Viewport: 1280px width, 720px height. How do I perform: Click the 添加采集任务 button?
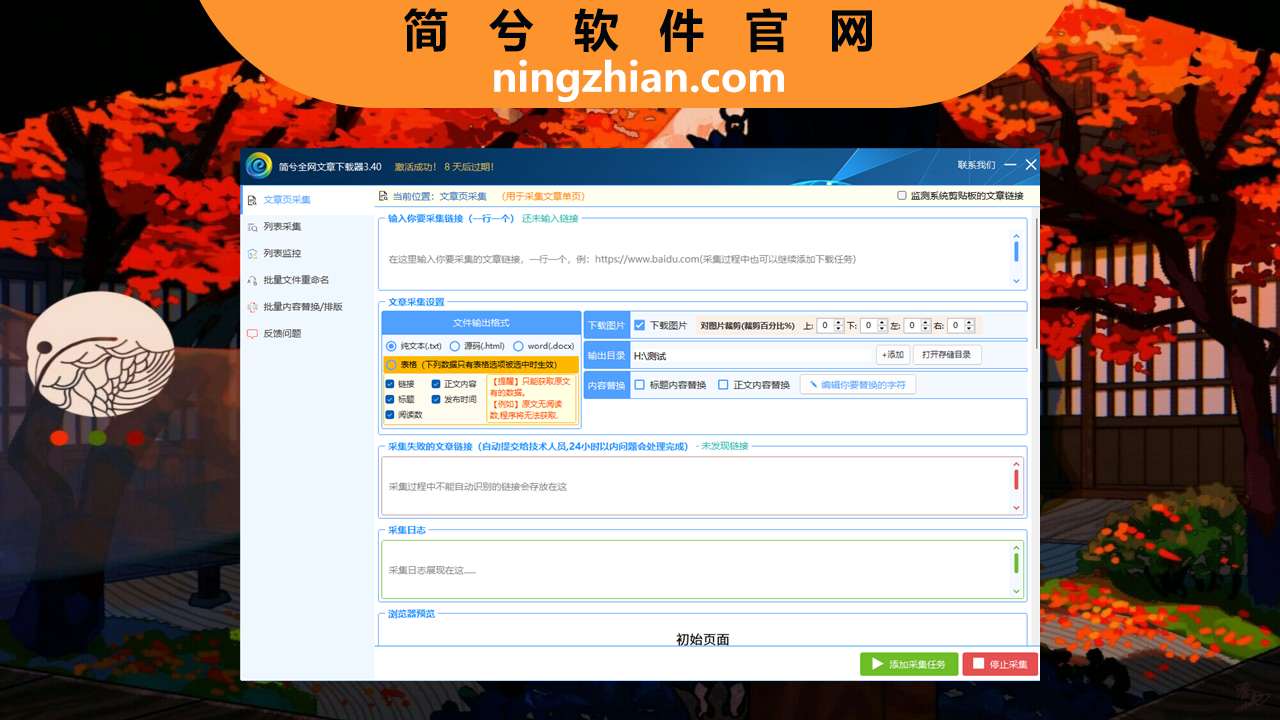(909, 664)
